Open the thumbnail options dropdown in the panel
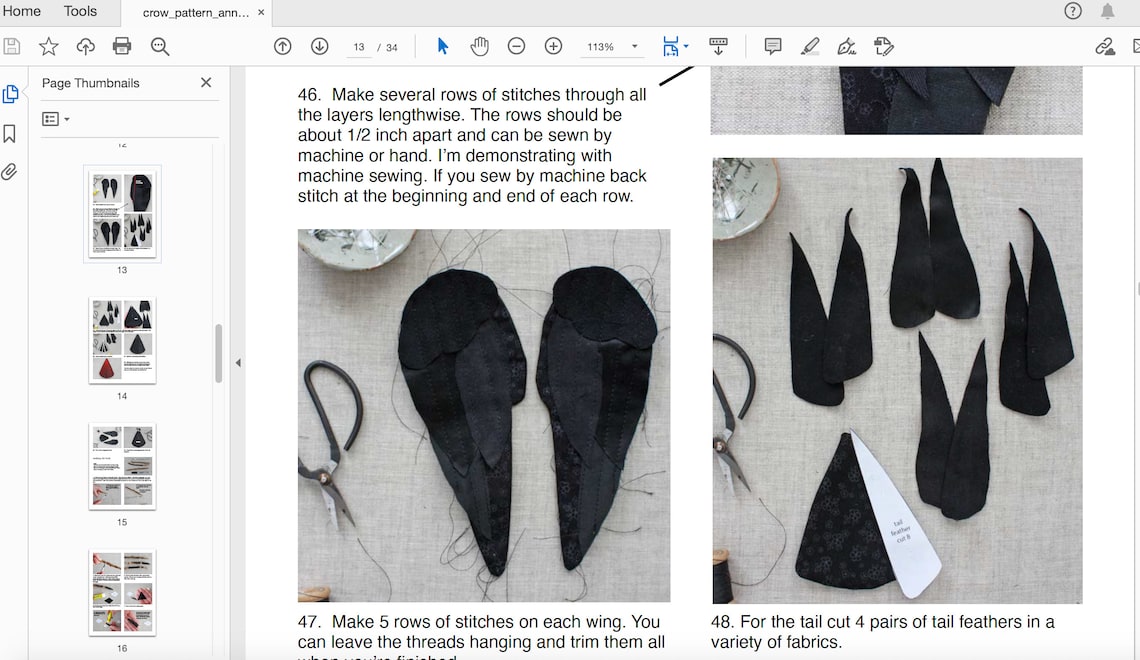The width and height of the screenshot is (1140, 660). click(55, 119)
